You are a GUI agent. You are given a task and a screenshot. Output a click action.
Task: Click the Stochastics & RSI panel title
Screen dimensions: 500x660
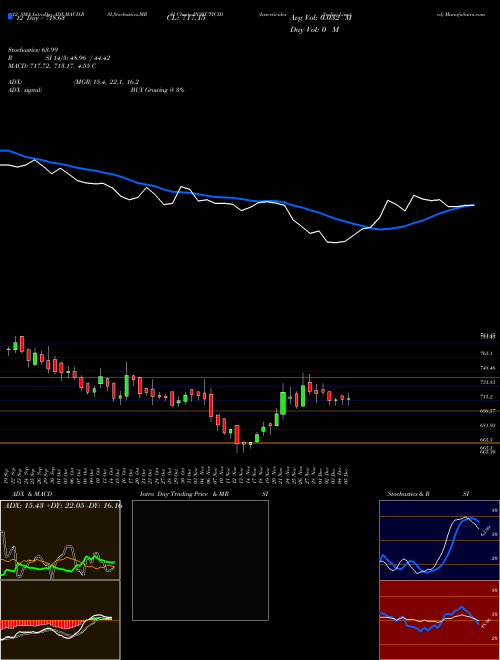(428, 494)
